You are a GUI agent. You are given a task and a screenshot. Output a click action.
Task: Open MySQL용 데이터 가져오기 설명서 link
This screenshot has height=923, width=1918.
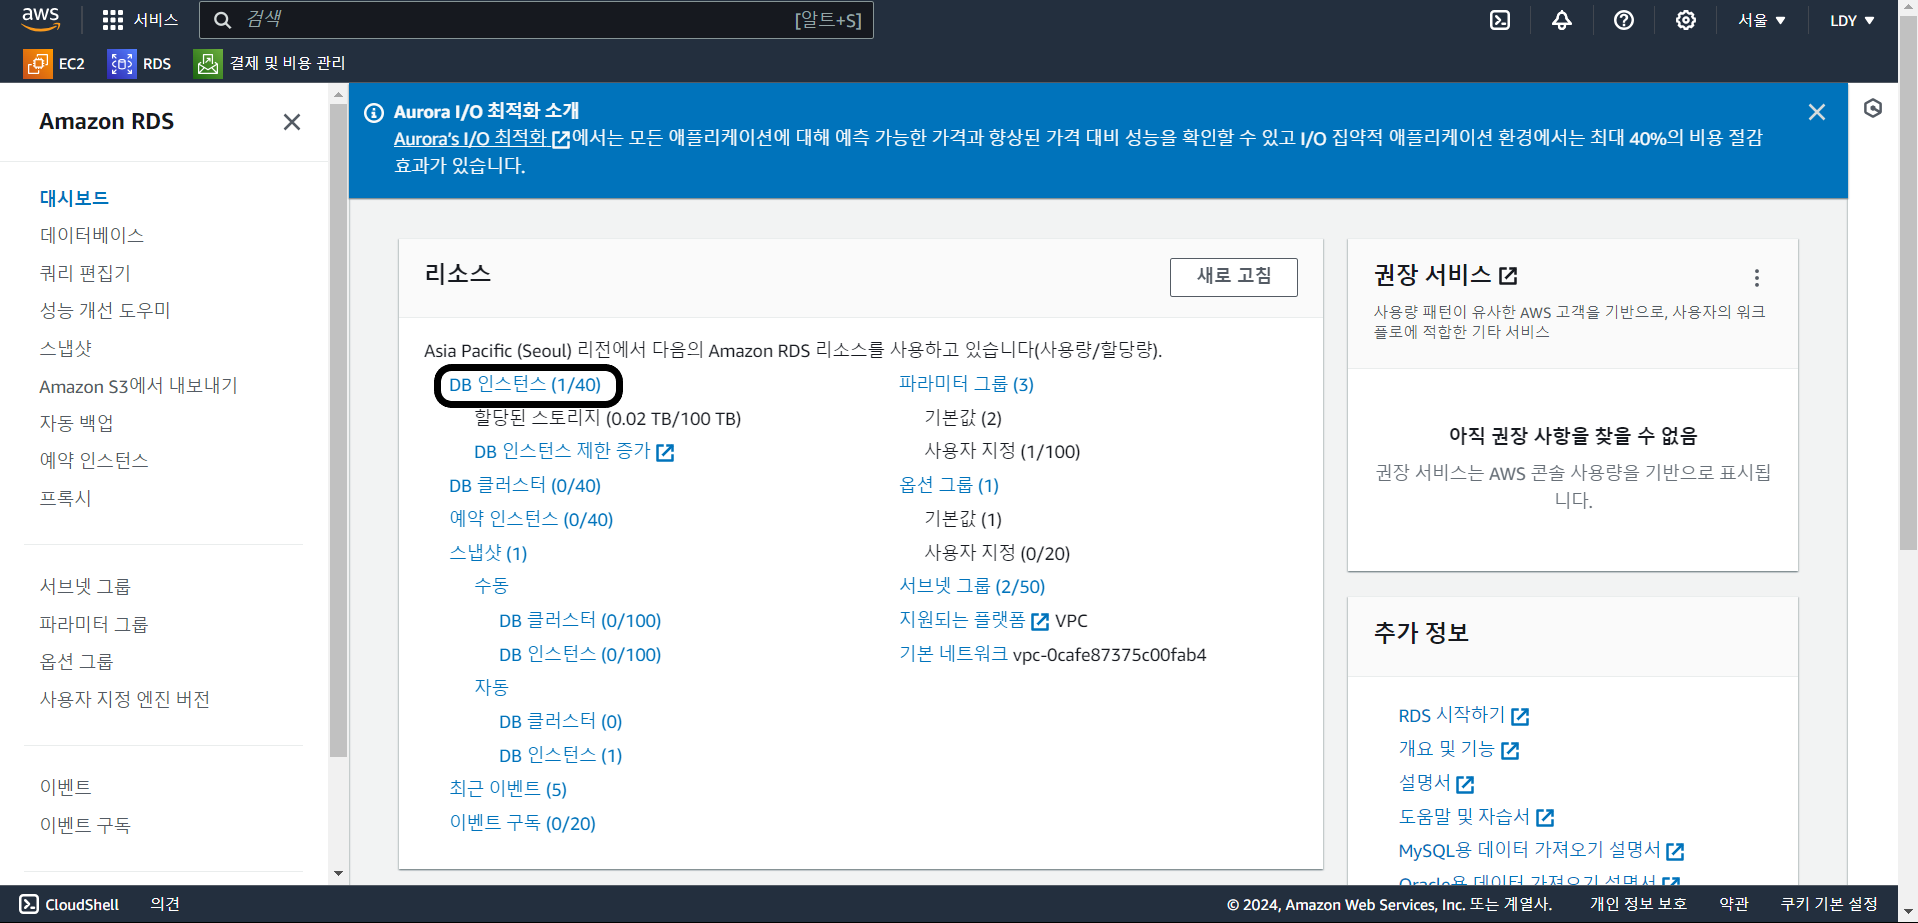(x=1541, y=851)
